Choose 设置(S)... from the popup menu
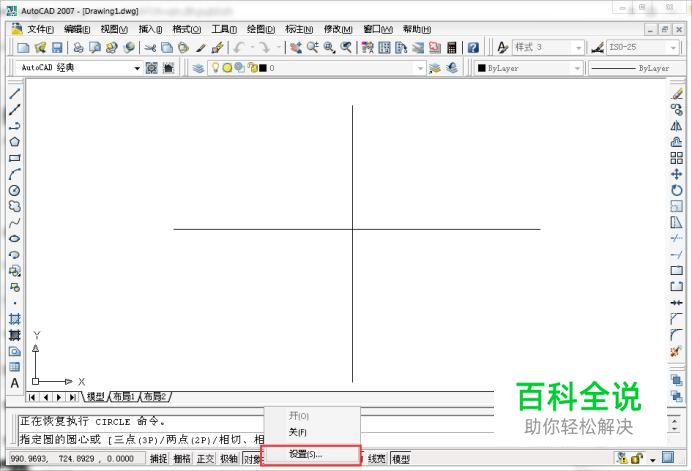The height and width of the screenshot is (471, 692). click(x=311, y=454)
